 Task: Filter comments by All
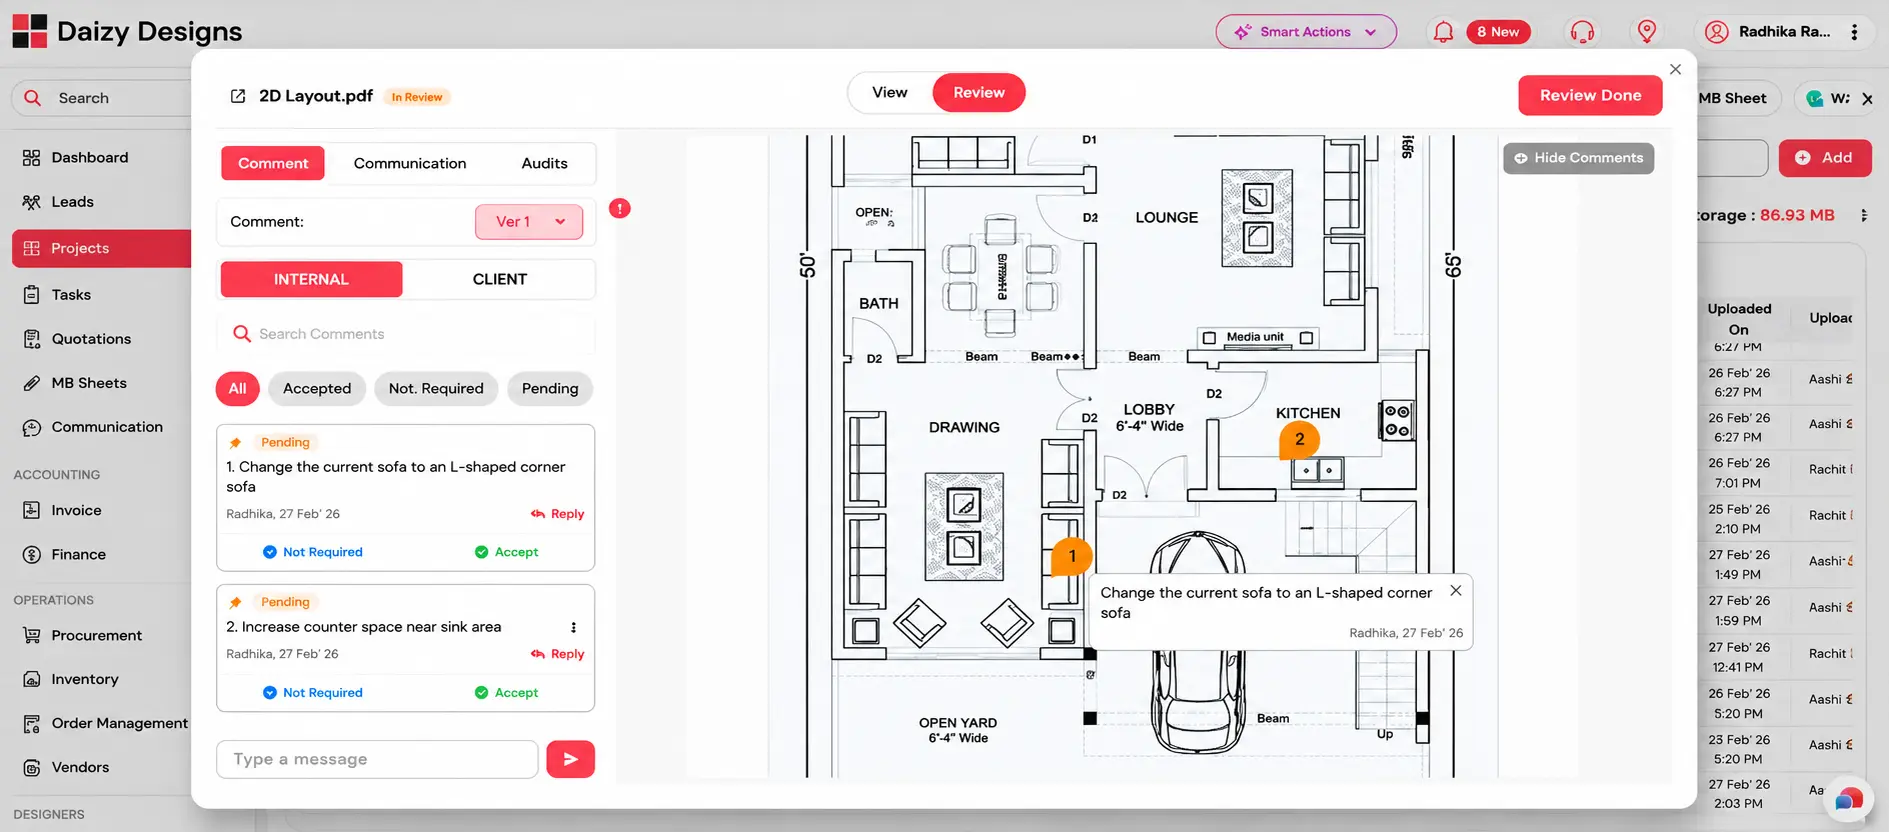[237, 388]
